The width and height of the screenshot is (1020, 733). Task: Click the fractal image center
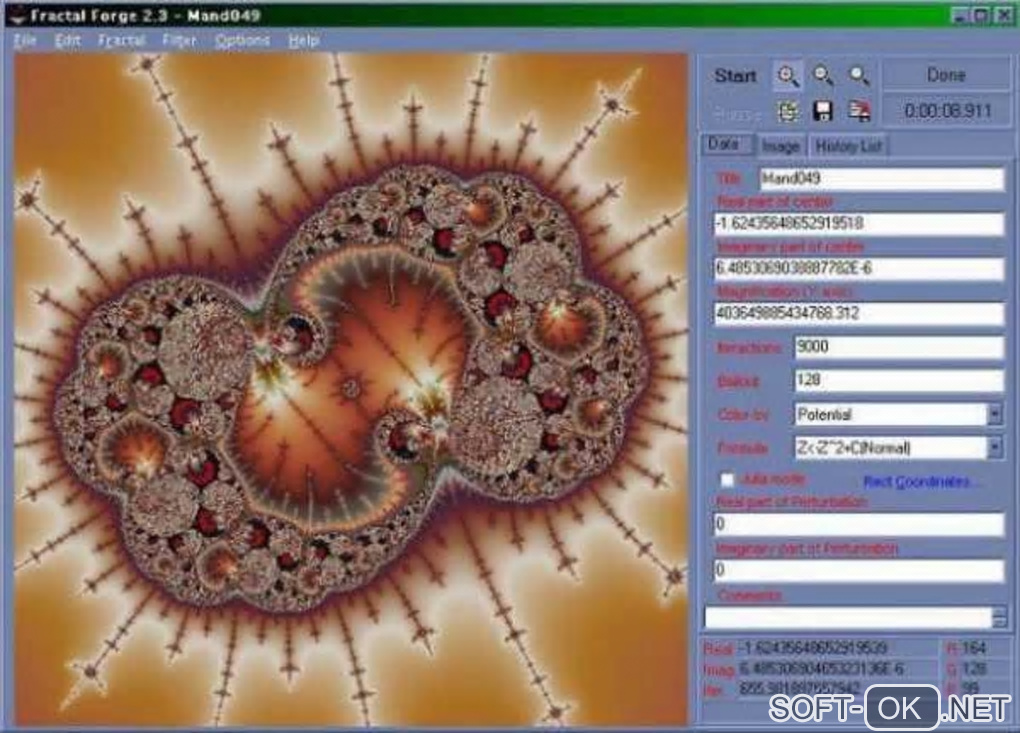[351, 389]
